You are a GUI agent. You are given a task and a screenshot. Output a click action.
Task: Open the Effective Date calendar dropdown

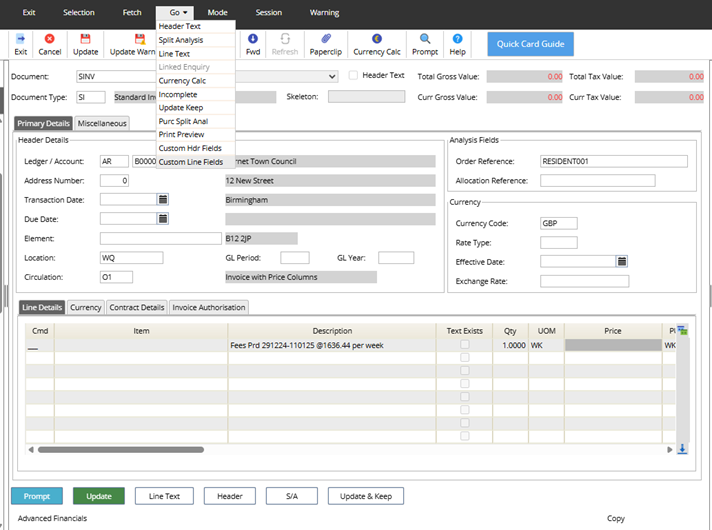pos(621,261)
